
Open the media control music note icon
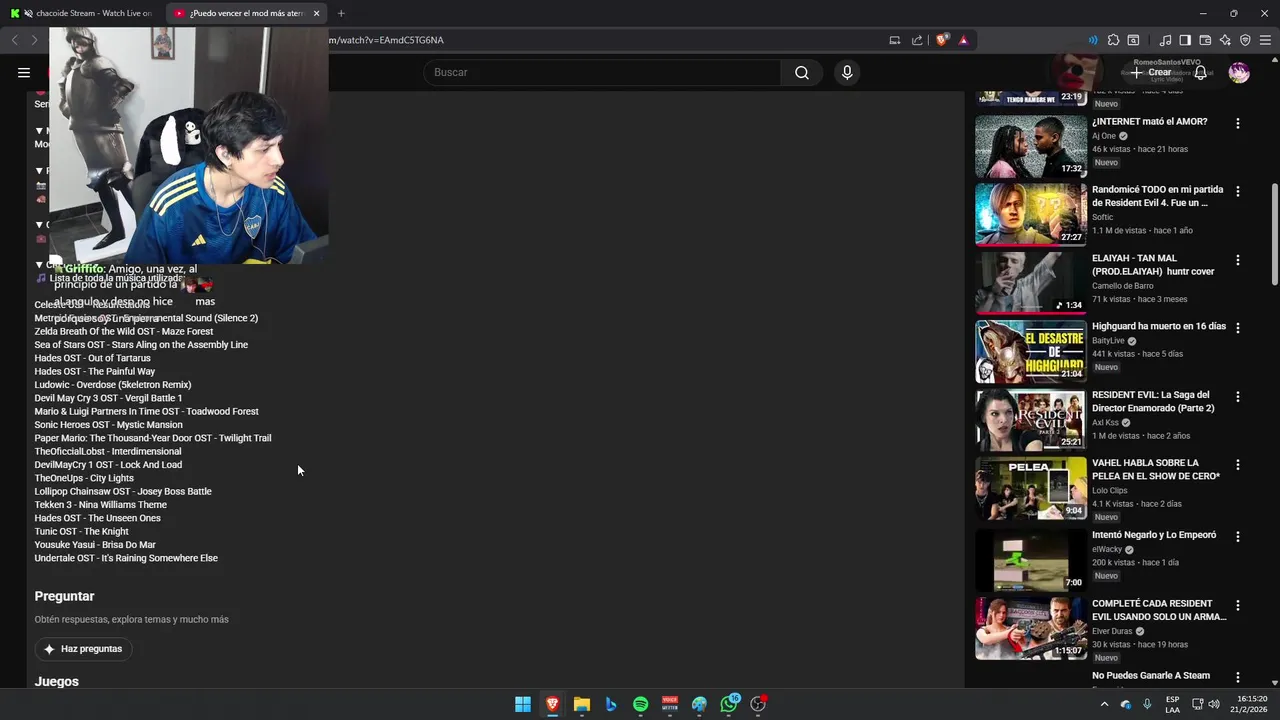tap(1165, 40)
